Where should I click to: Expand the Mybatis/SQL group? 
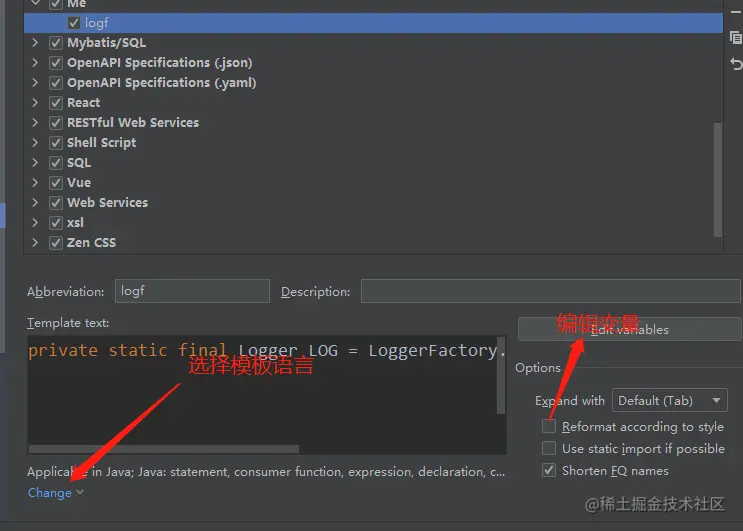pyautogui.click(x=35, y=43)
